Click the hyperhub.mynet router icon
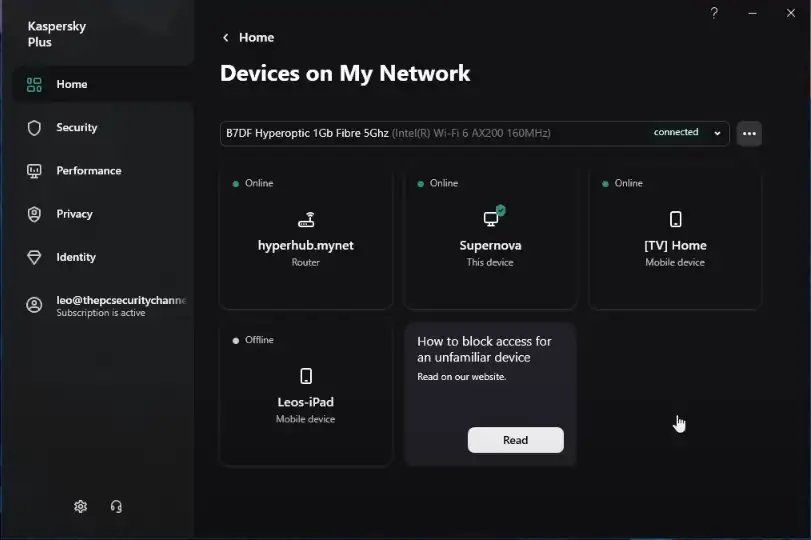811x540 pixels. point(306,220)
